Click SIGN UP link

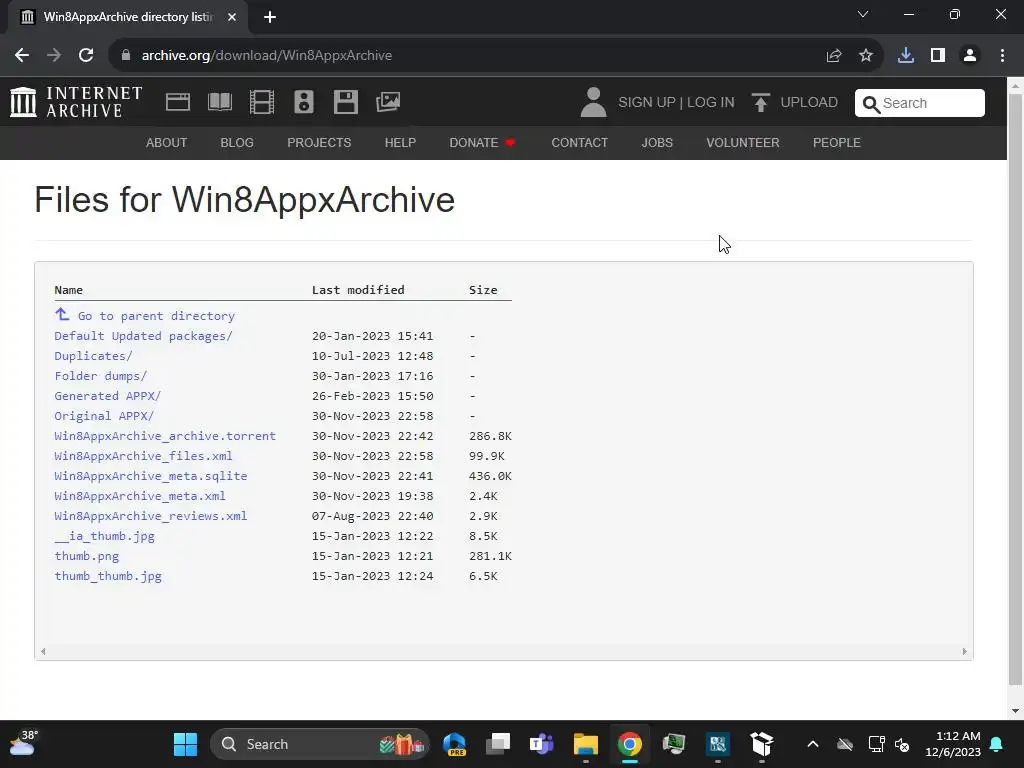(x=647, y=103)
